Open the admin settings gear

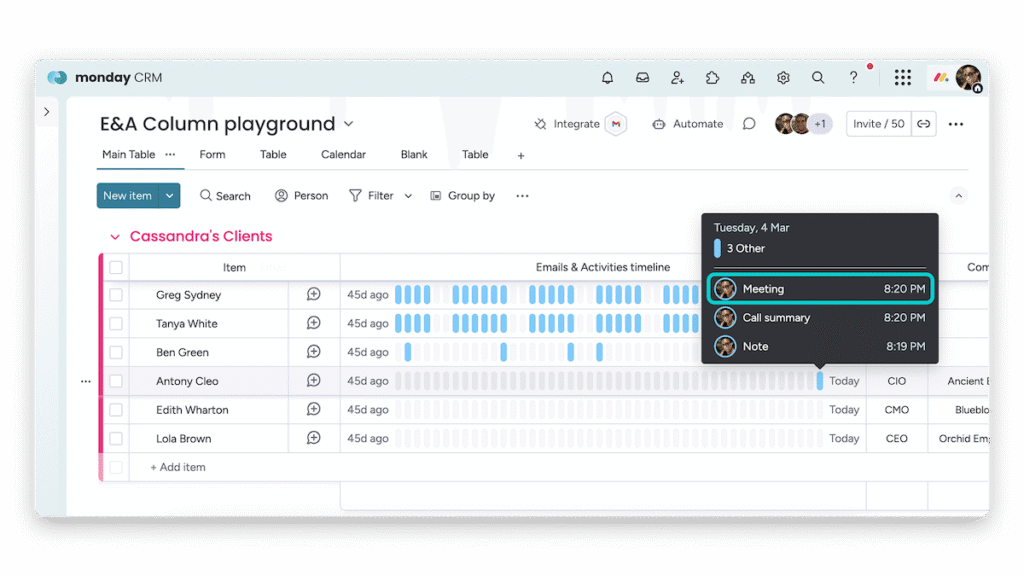point(783,78)
